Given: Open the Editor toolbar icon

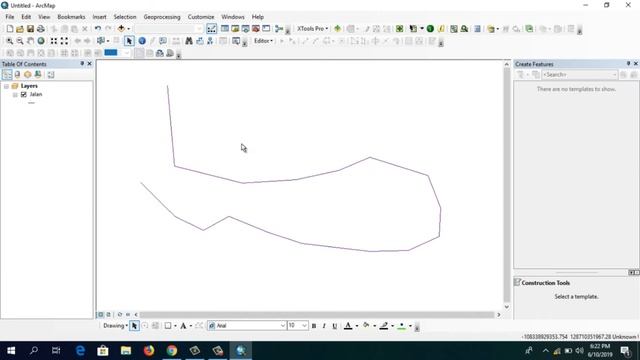Looking at the screenshot, I should point(211,29).
